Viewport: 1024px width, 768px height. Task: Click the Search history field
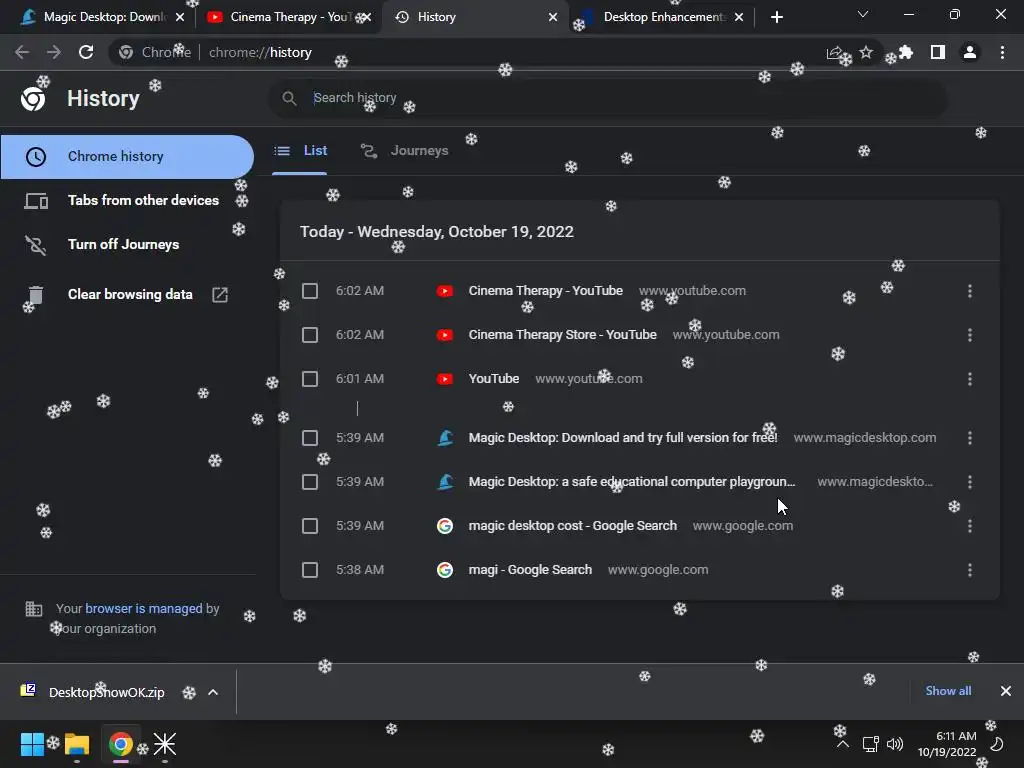tap(607, 98)
